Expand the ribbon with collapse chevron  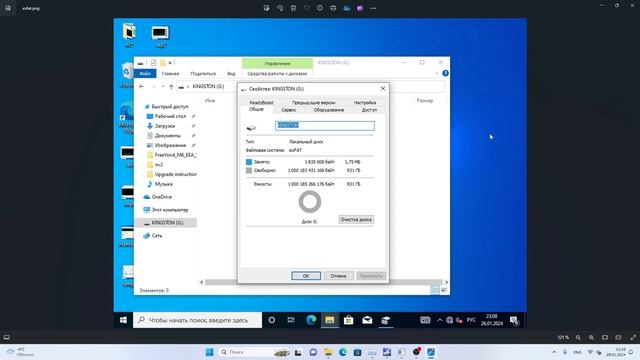(x=436, y=73)
